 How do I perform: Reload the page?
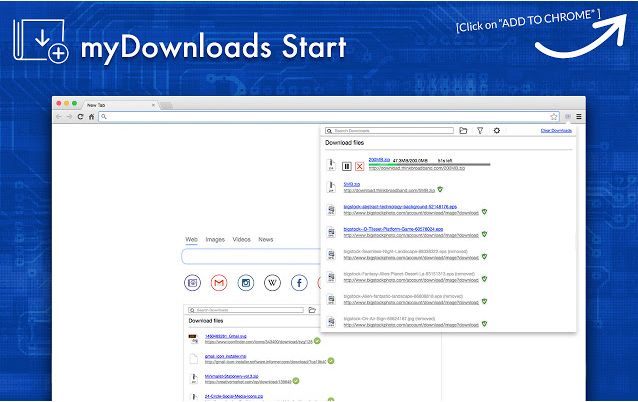(x=80, y=117)
